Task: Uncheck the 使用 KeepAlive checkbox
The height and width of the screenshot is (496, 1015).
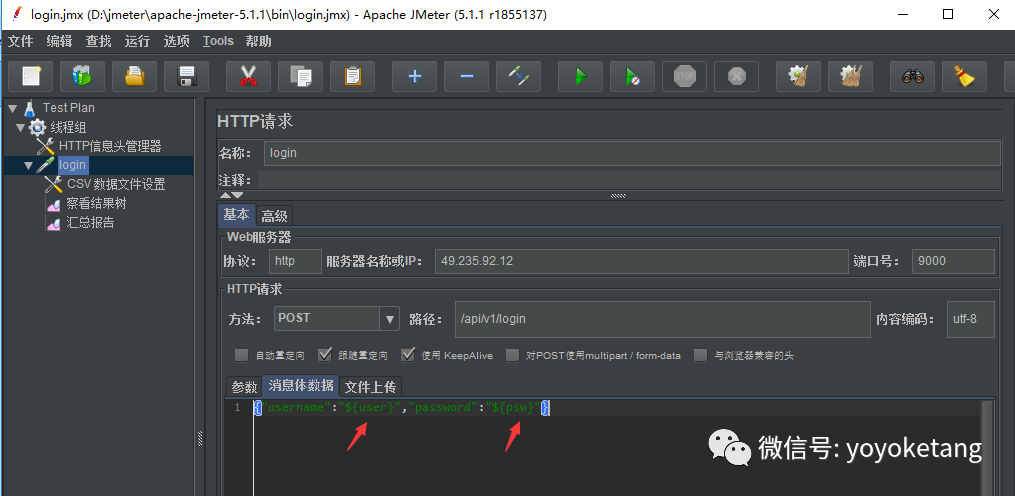Action: [407, 355]
